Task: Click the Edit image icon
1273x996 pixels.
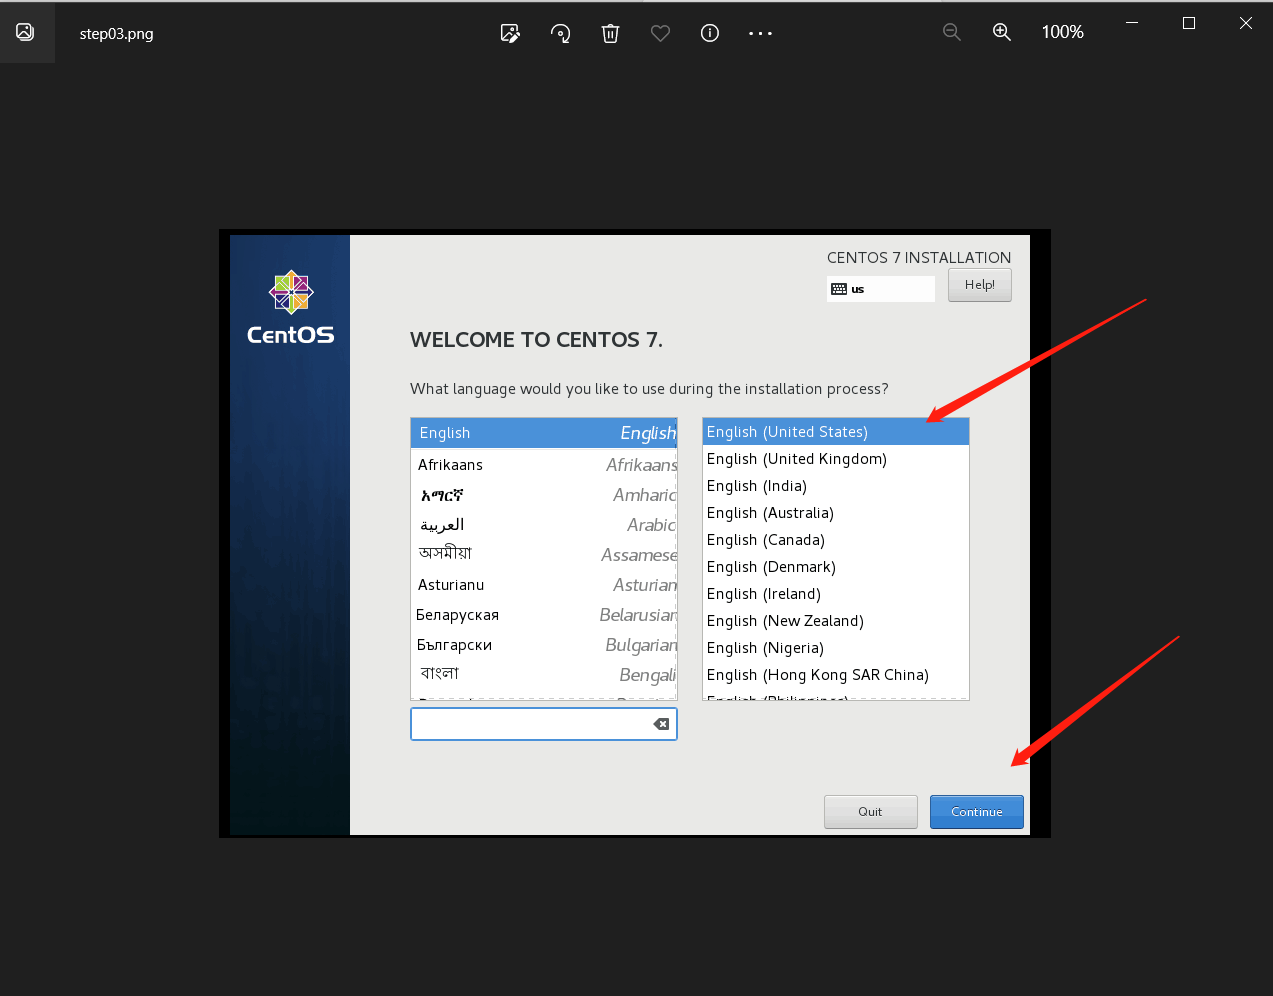Action: [x=510, y=33]
